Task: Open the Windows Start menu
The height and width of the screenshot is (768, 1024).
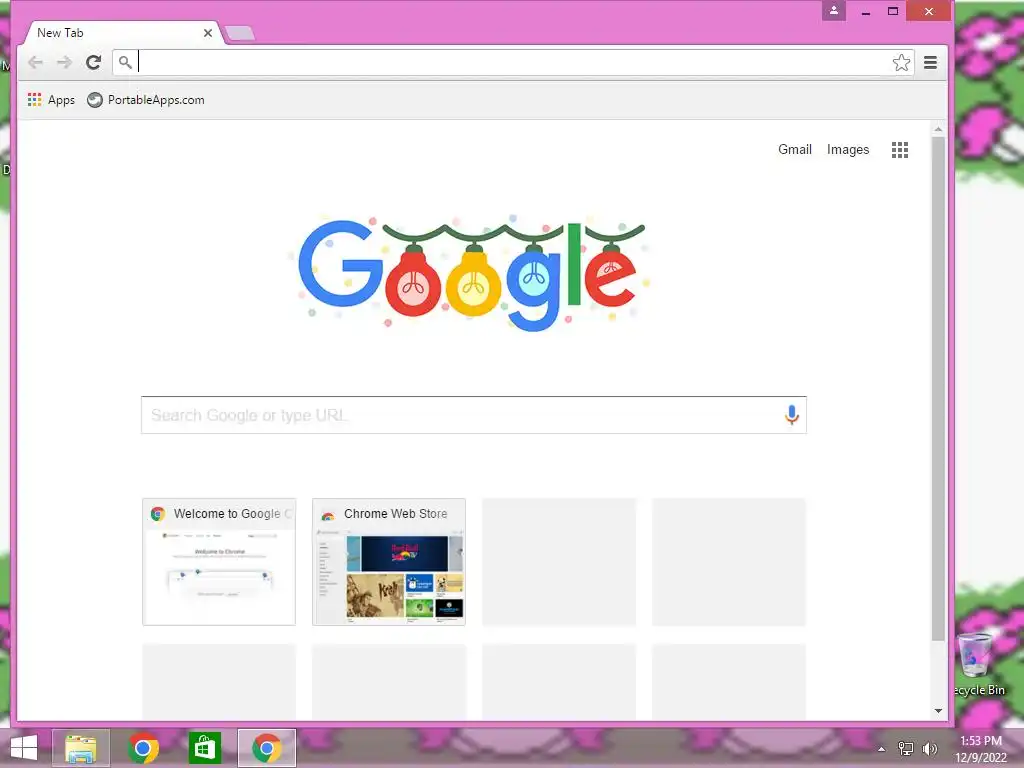Action: pos(24,748)
